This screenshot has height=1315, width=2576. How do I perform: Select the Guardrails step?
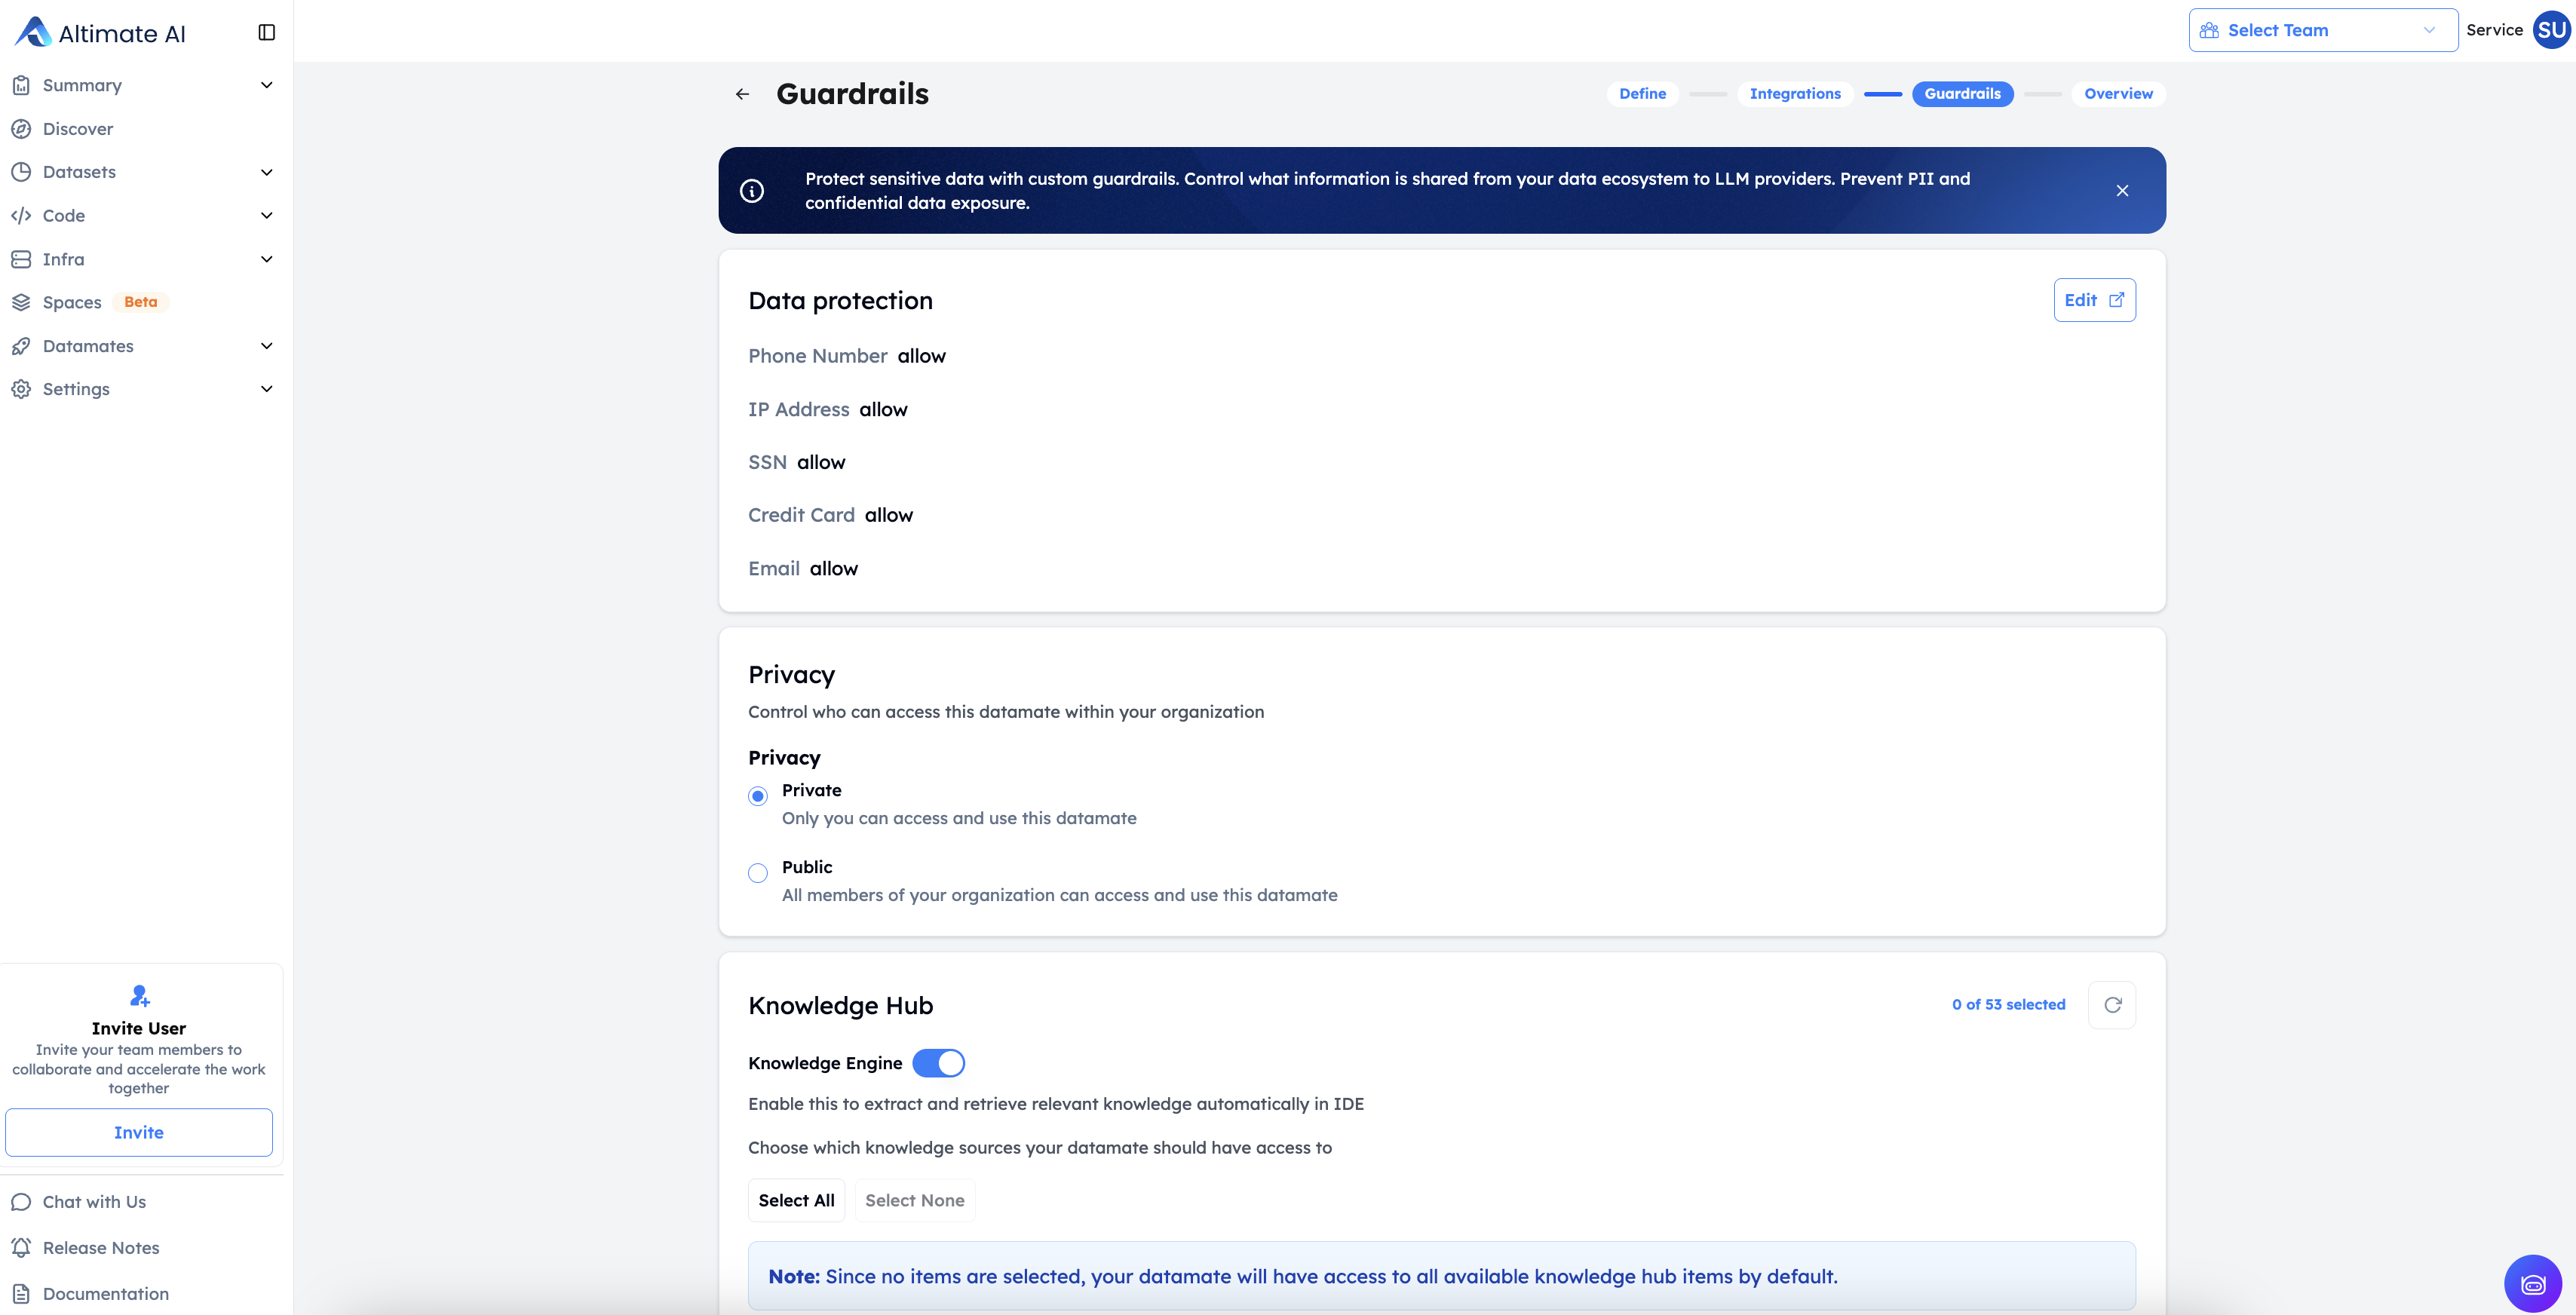click(1962, 94)
